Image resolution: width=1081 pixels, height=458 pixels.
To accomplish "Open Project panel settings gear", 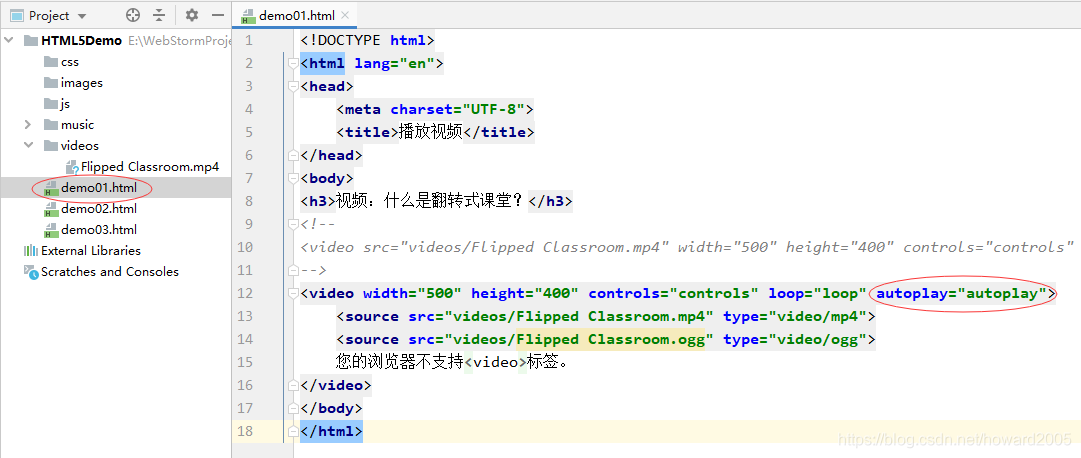I will tap(192, 15).
